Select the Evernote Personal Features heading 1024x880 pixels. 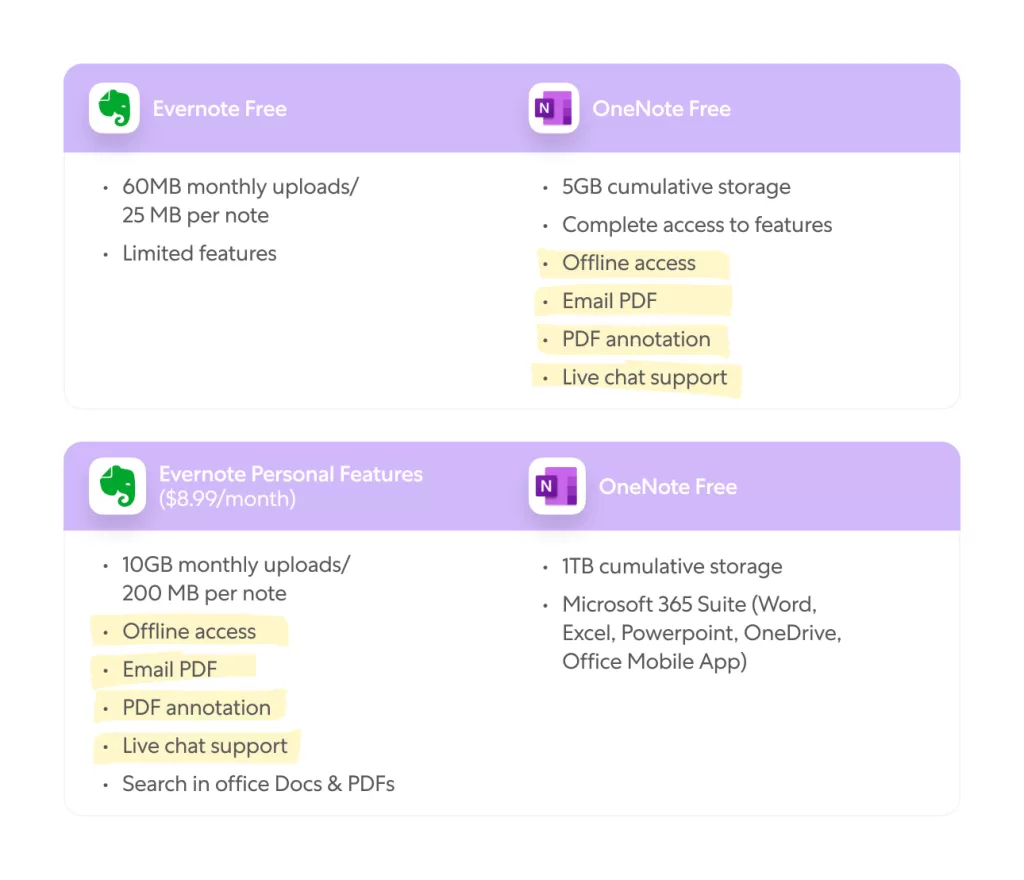tap(290, 474)
